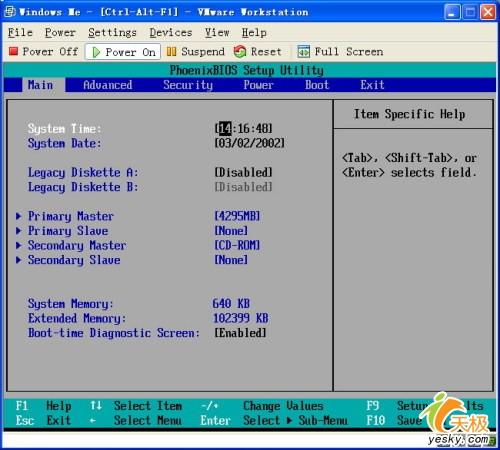The image size is (500, 450).
Task: Click the Suspend button label
Action: tap(203, 51)
